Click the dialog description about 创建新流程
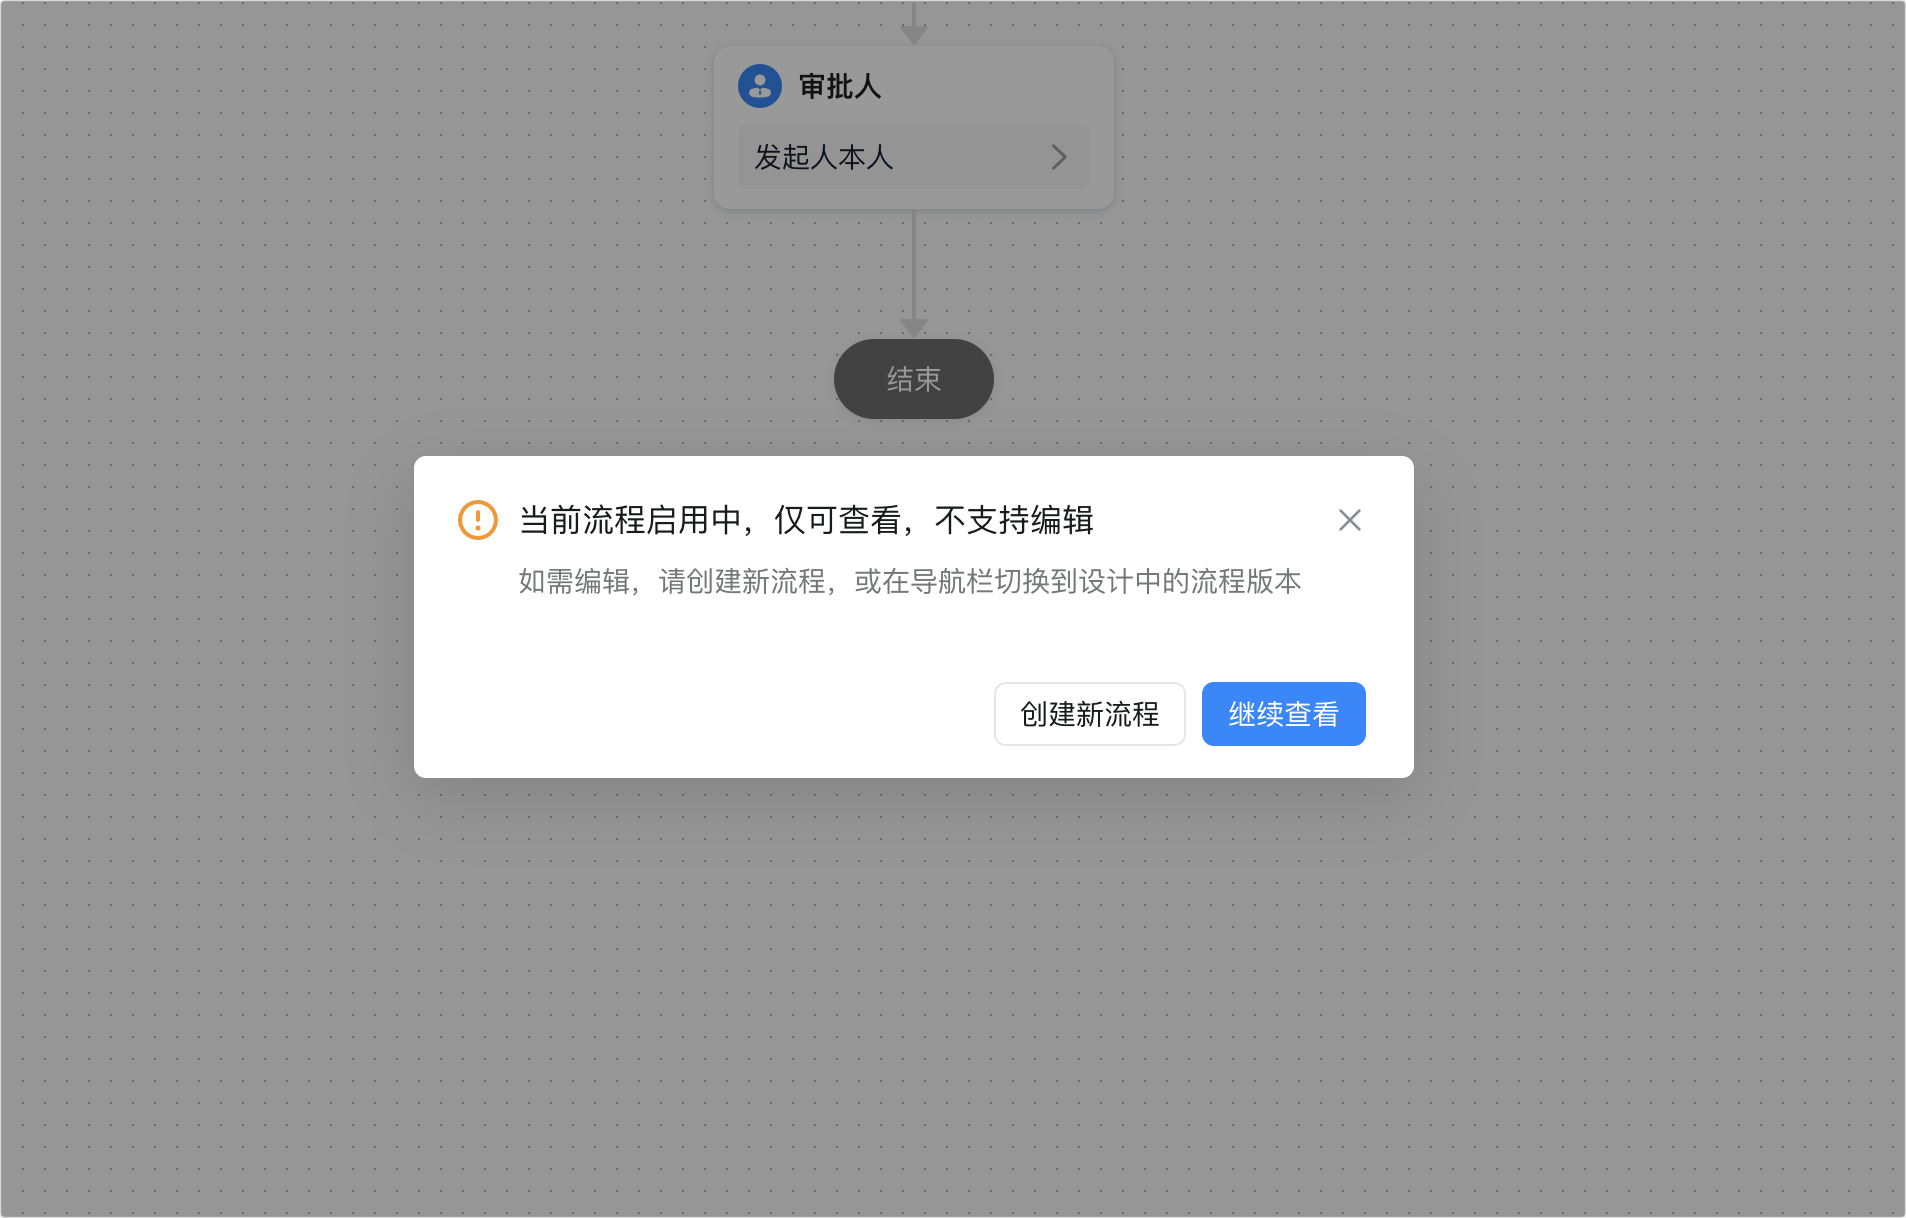 click(910, 581)
